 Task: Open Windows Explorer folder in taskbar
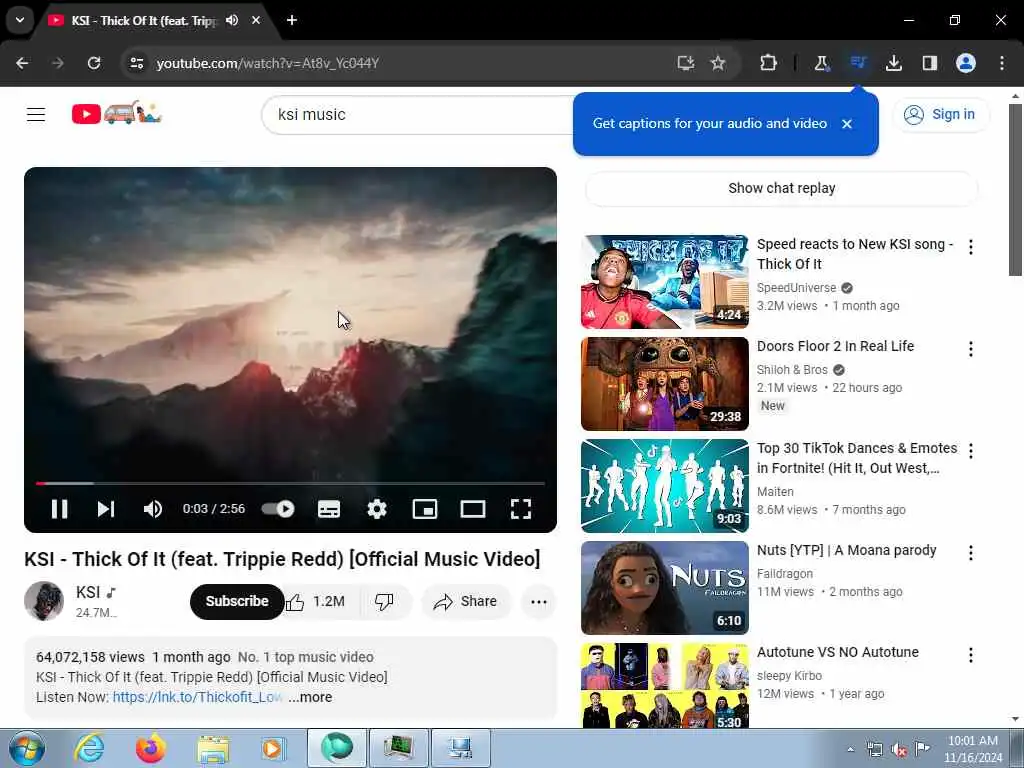click(213, 749)
